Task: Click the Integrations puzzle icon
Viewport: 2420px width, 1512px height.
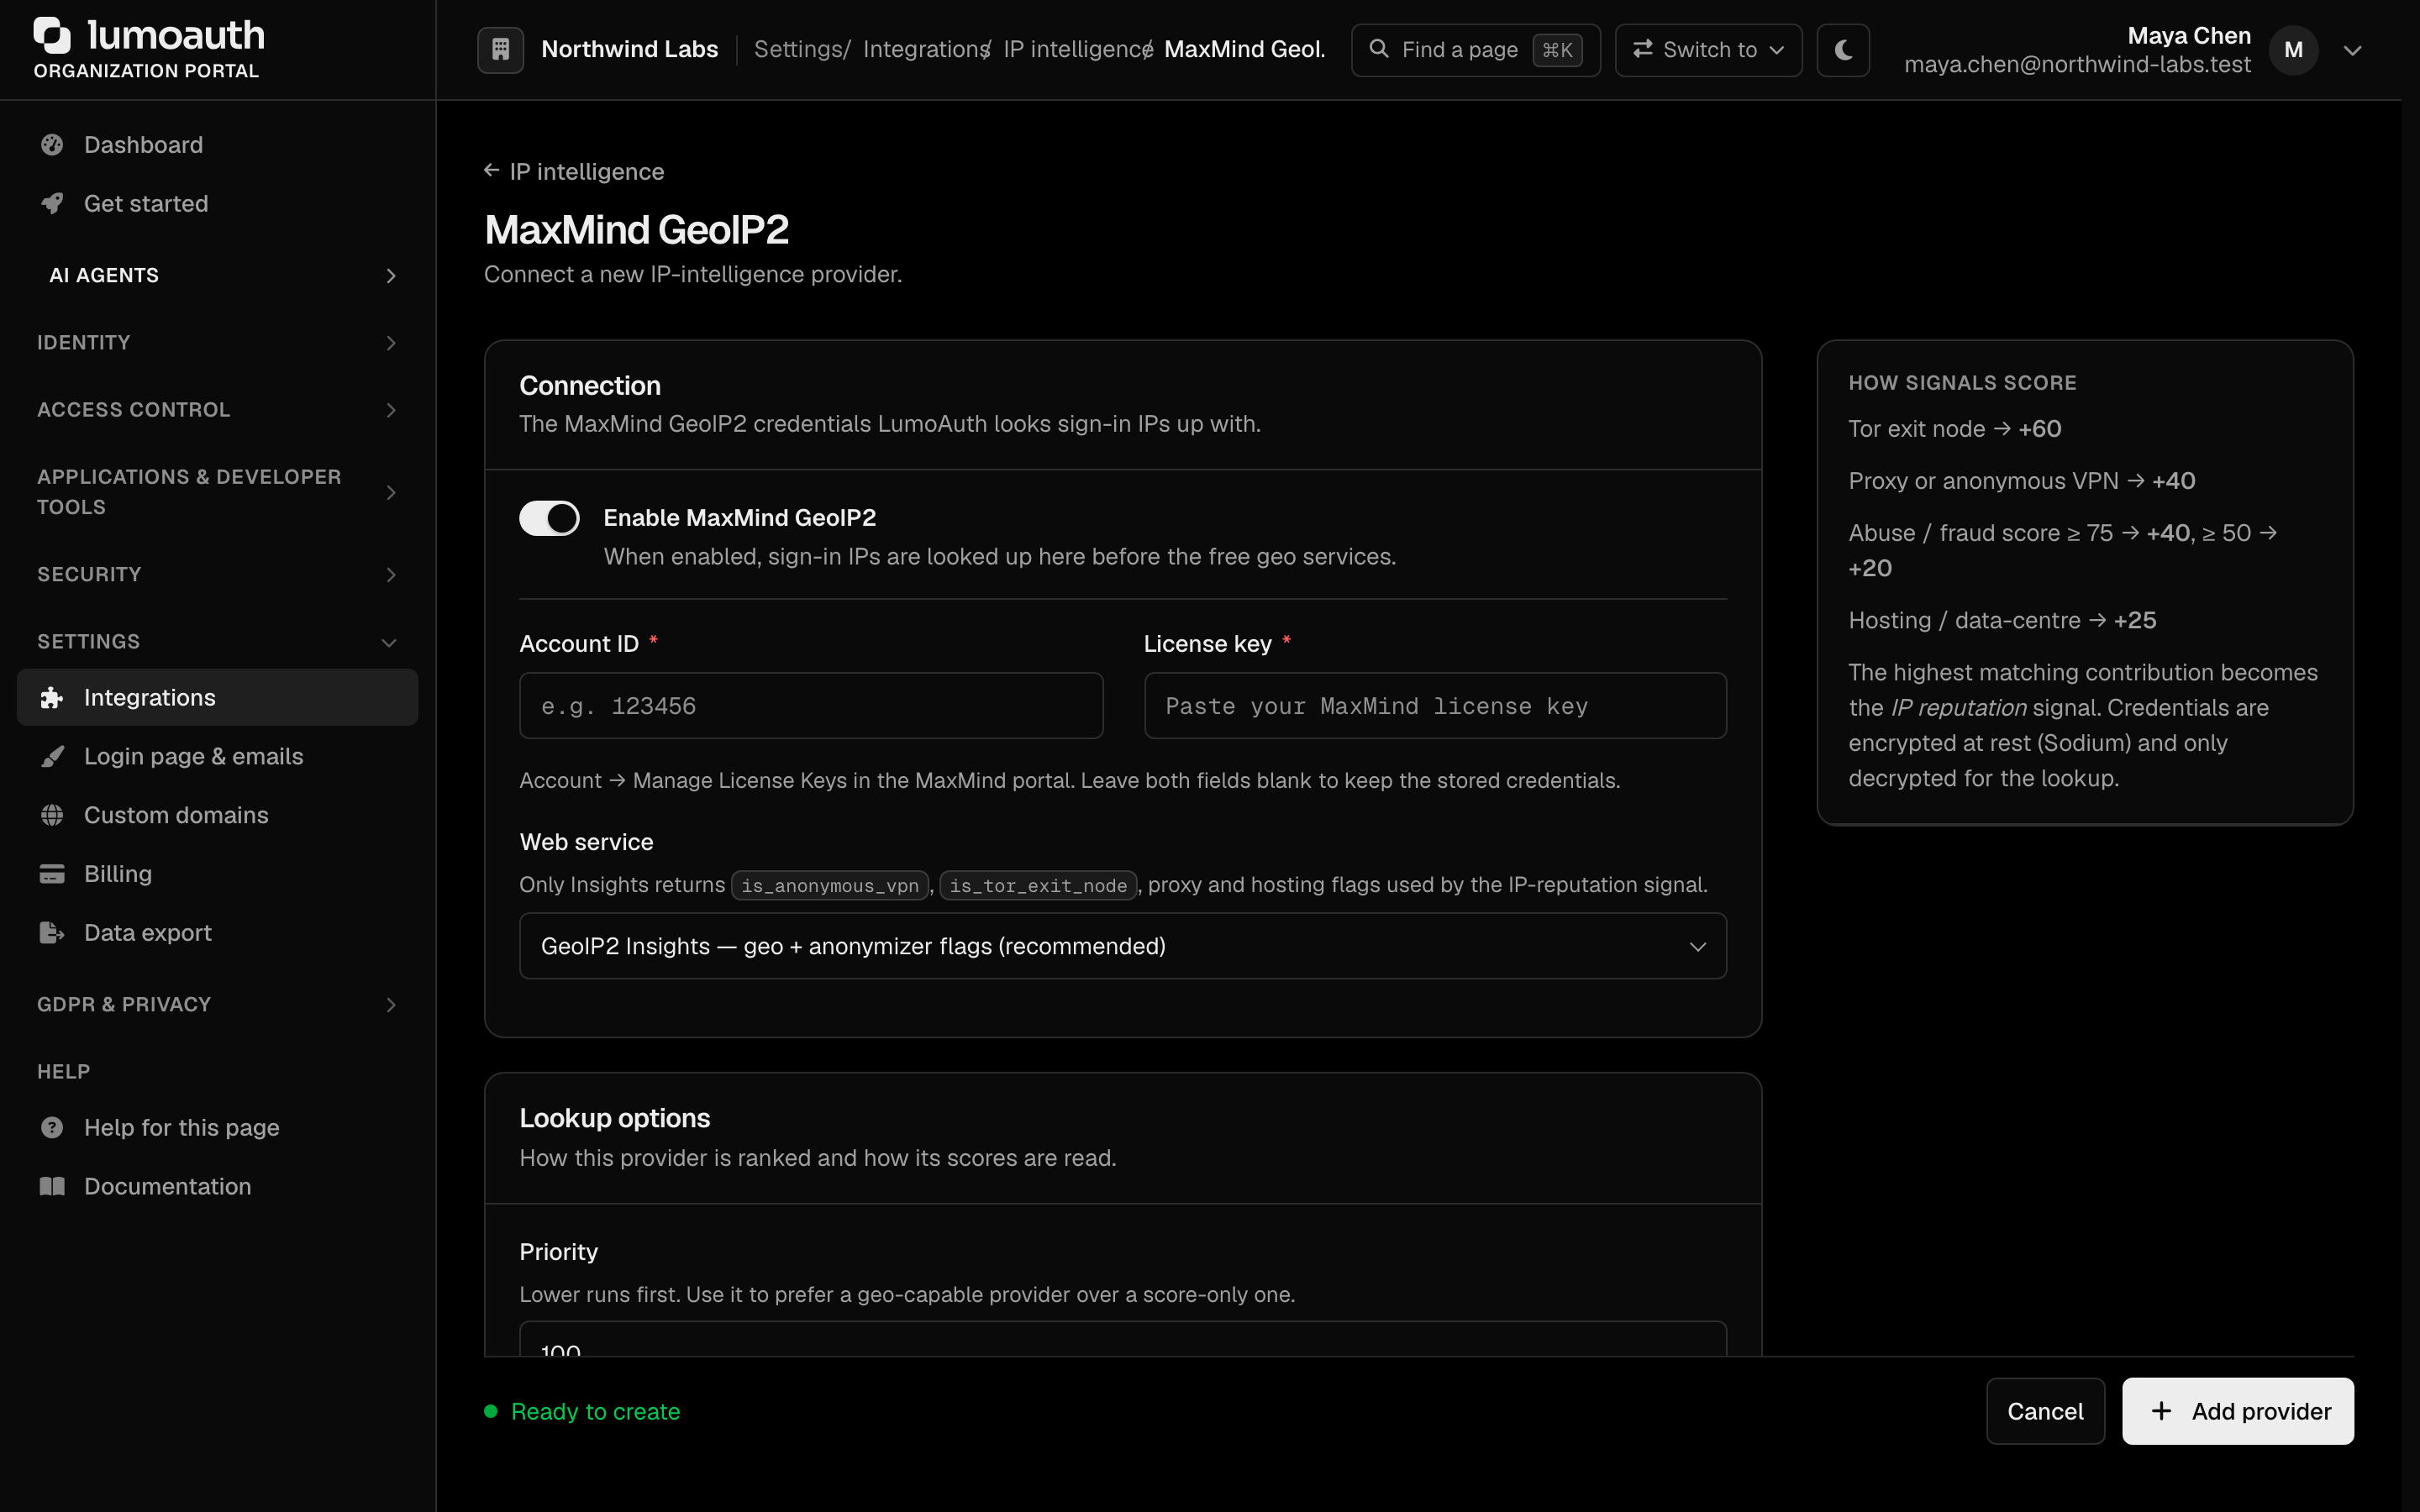Action: [x=52, y=698]
